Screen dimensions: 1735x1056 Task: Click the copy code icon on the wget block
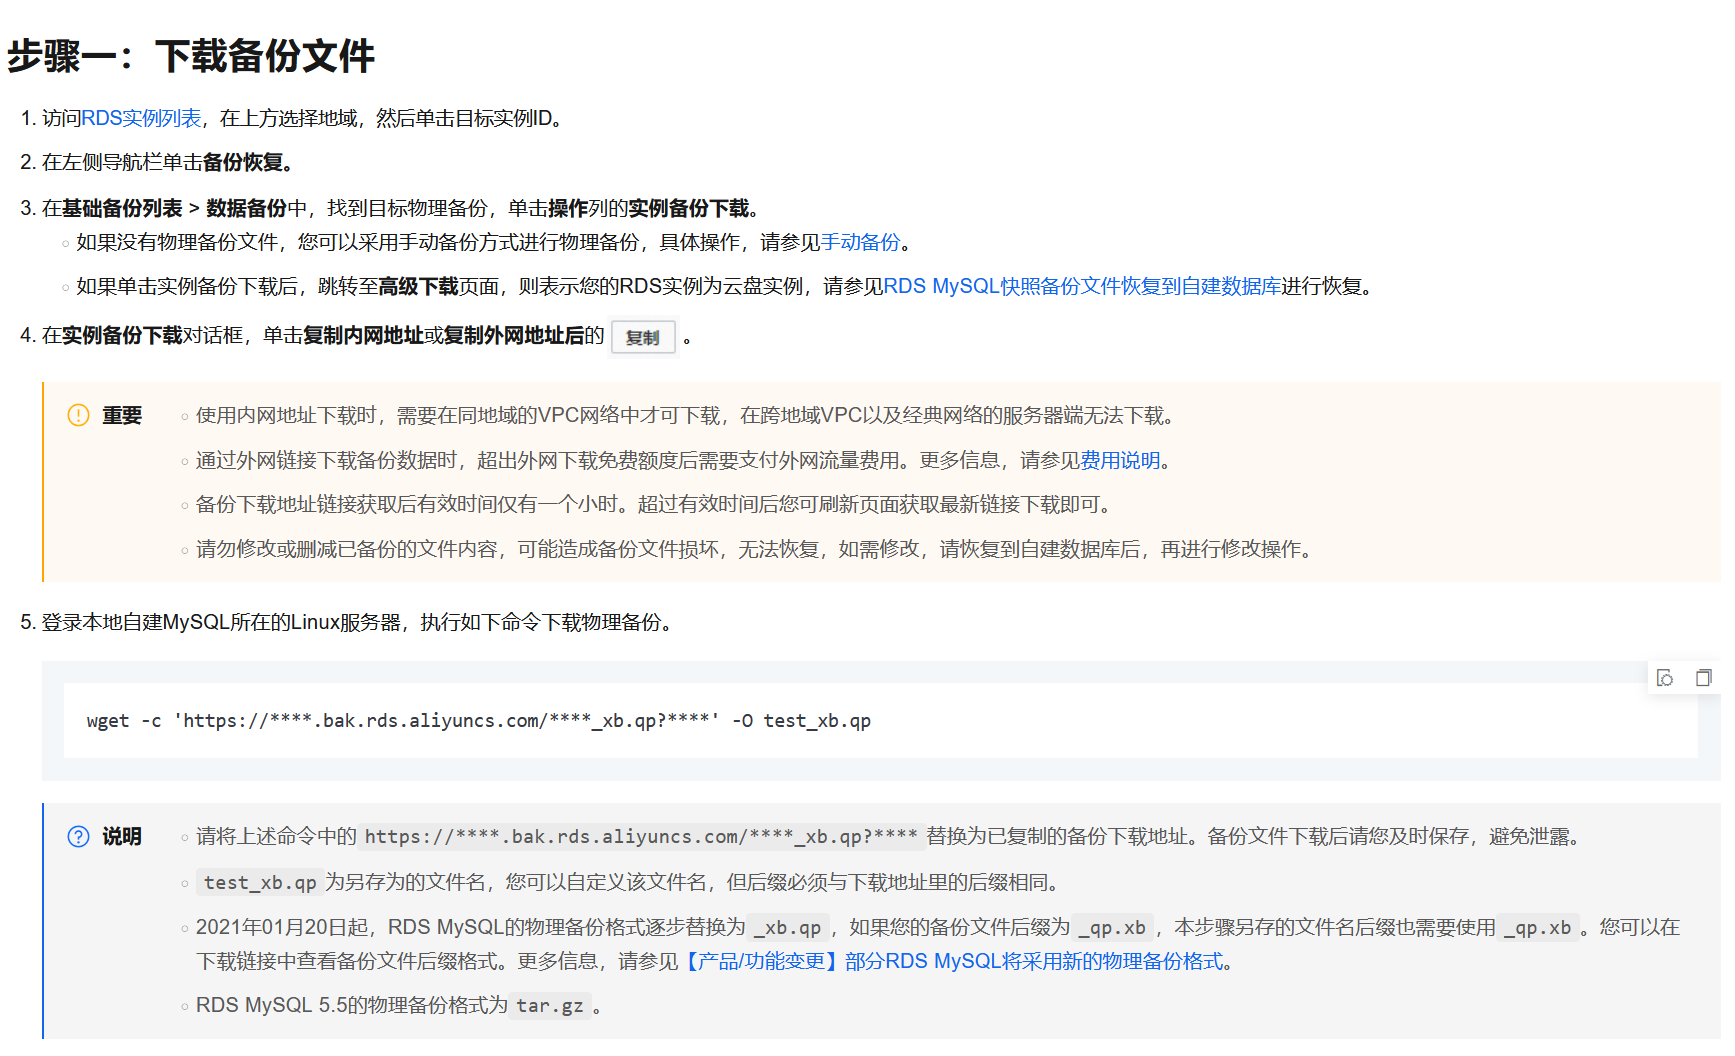tap(1703, 678)
